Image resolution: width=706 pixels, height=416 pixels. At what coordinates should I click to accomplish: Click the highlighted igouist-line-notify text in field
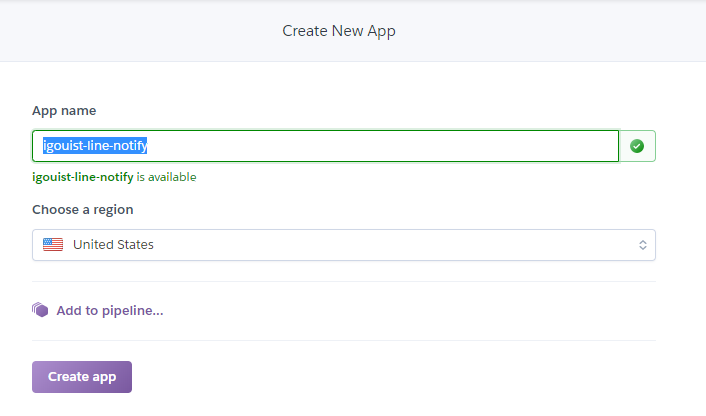coord(95,145)
